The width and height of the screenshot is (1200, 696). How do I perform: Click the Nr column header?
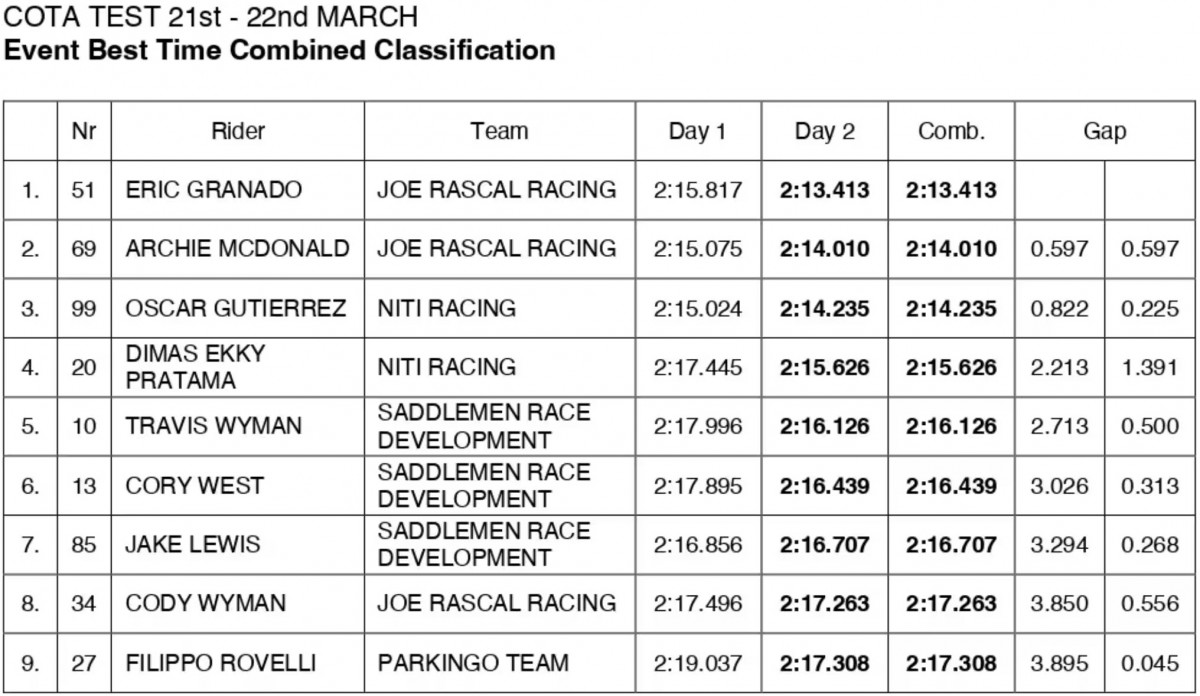(x=83, y=131)
